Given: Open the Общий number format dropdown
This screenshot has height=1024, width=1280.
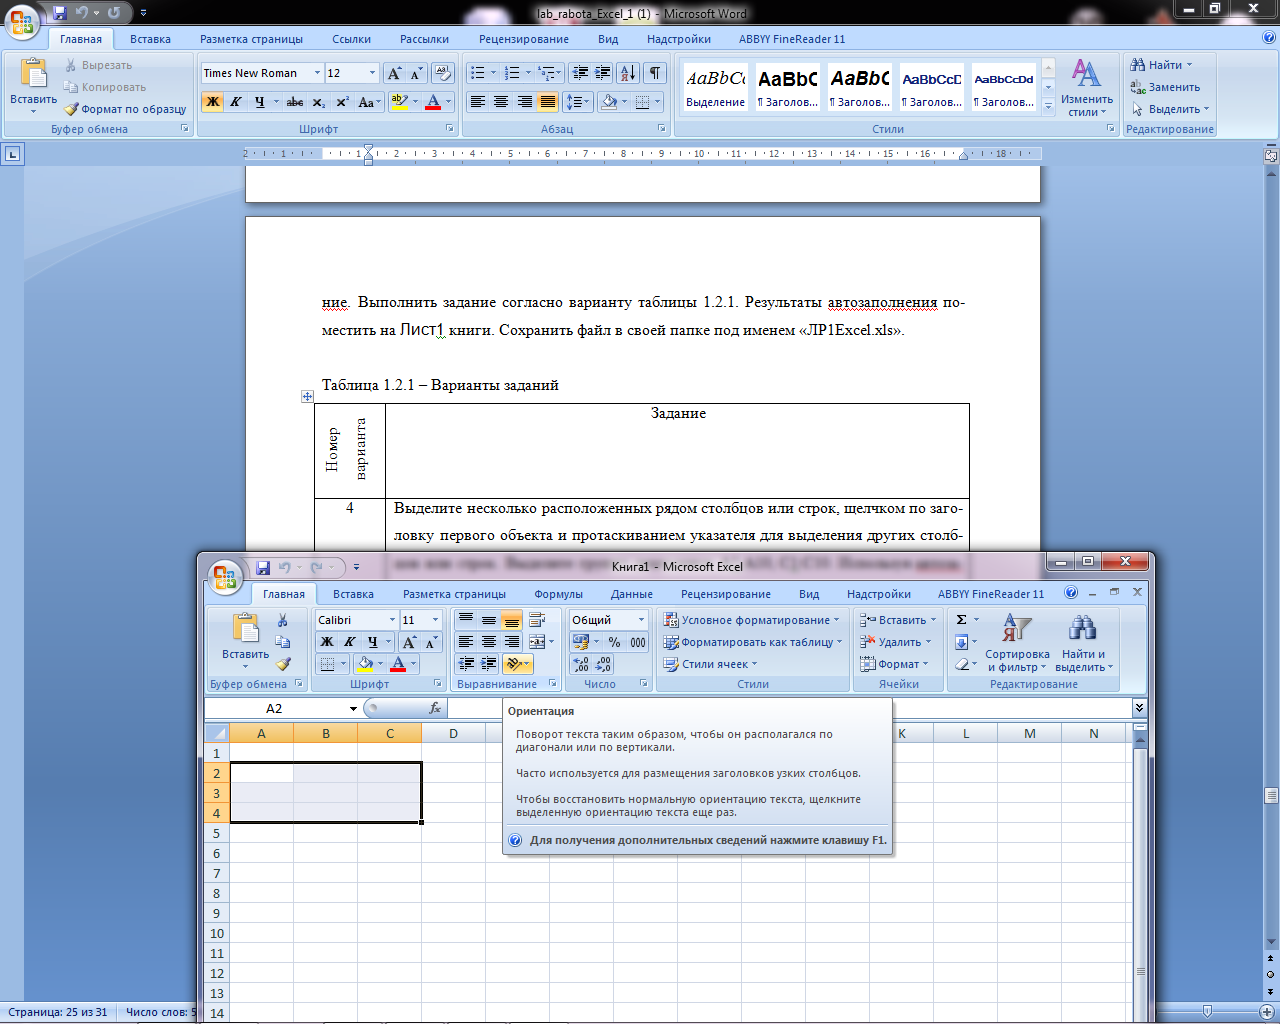Looking at the screenshot, I should tap(641, 620).
